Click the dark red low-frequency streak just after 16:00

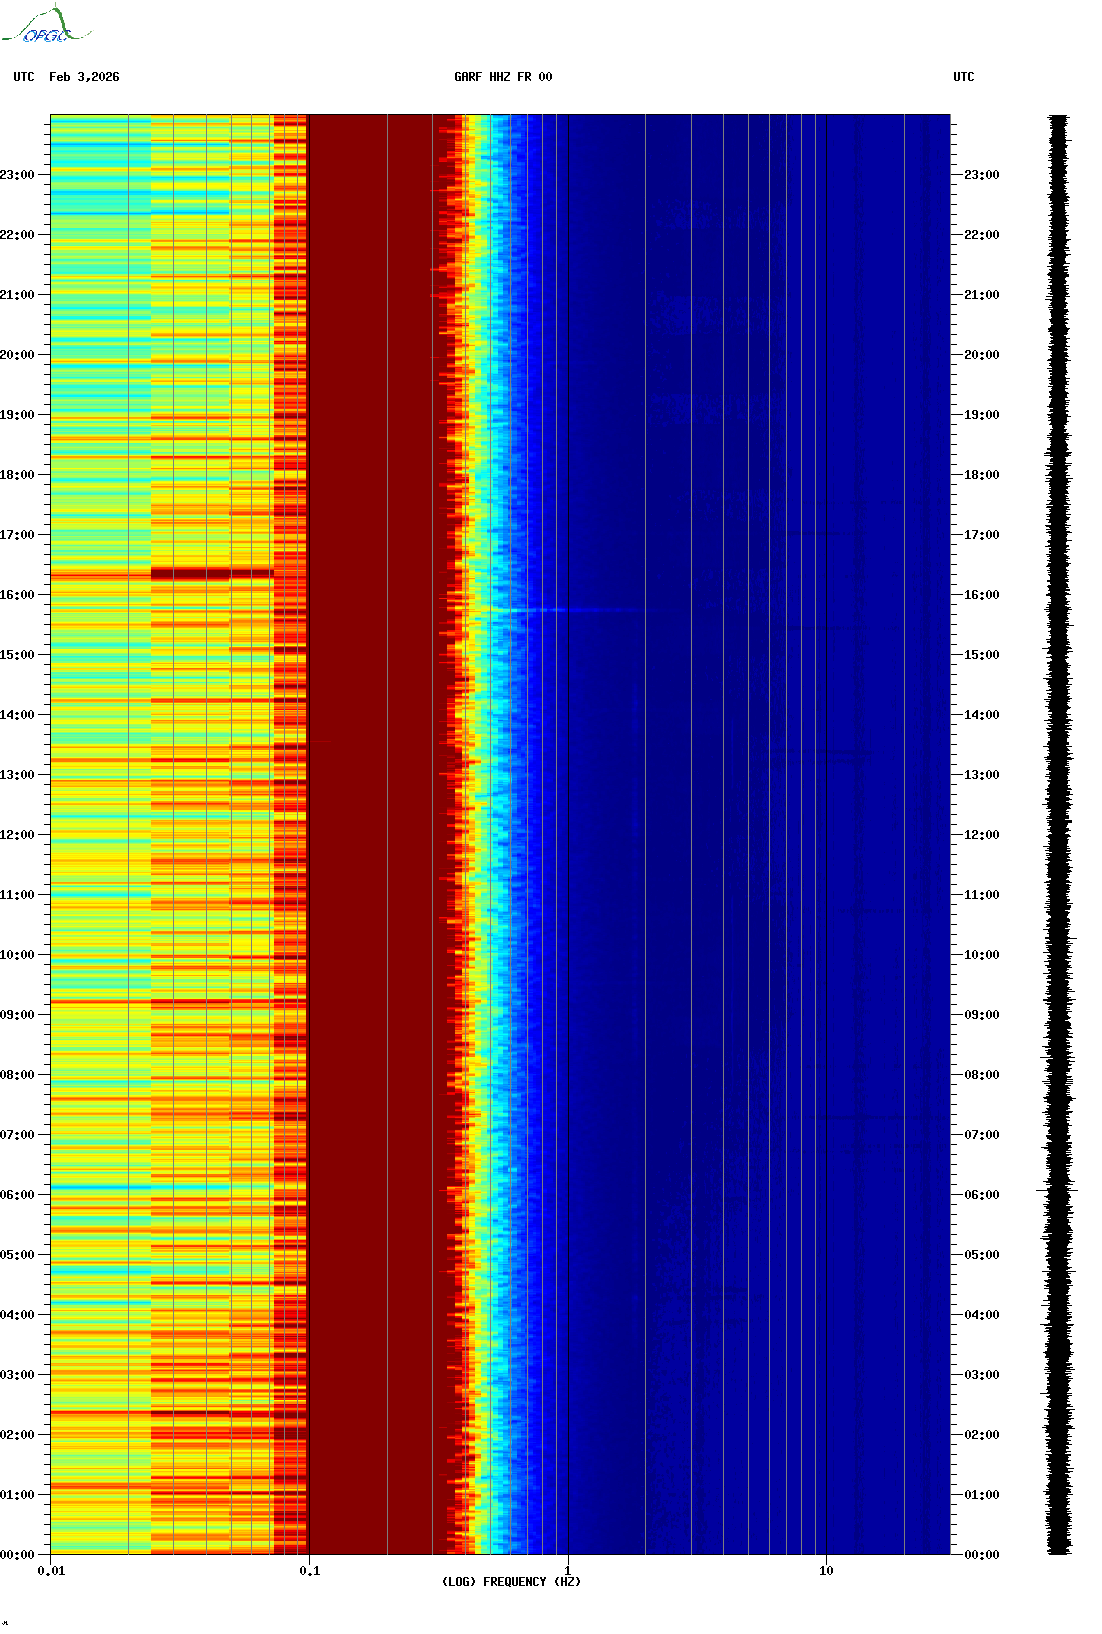pos(211,574)
